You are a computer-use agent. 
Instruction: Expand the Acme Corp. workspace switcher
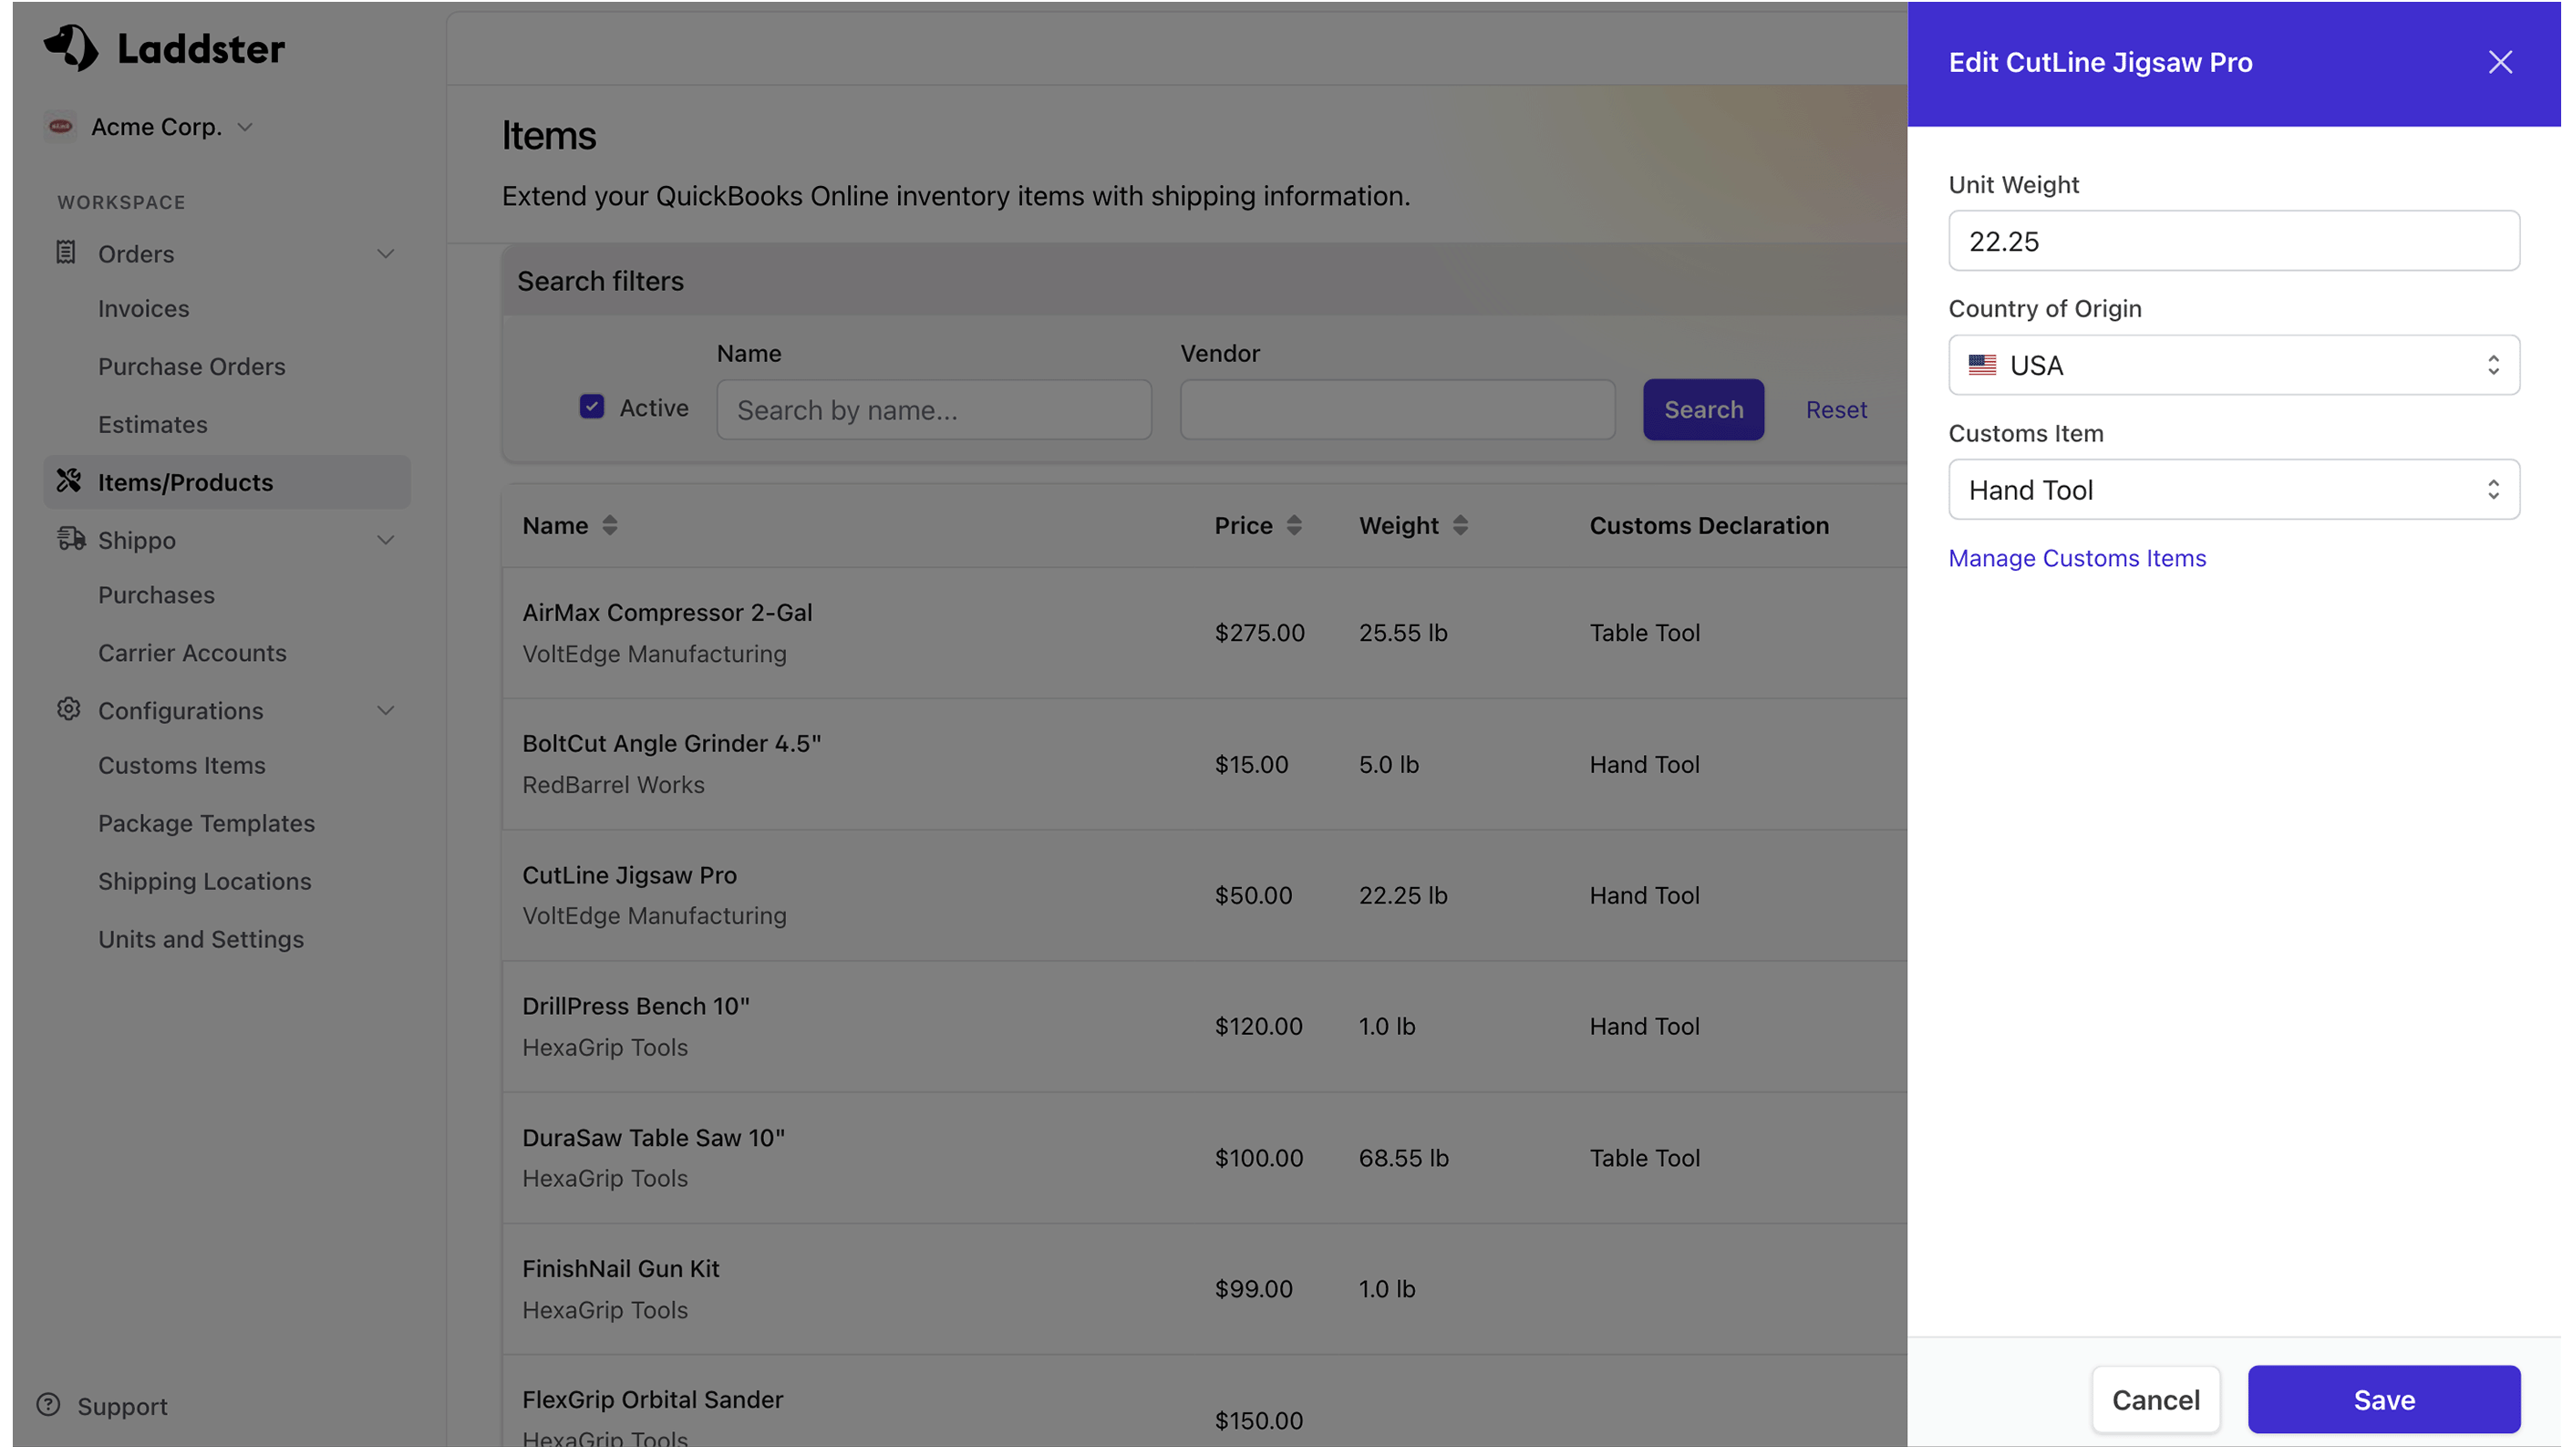tap(155, 127)
